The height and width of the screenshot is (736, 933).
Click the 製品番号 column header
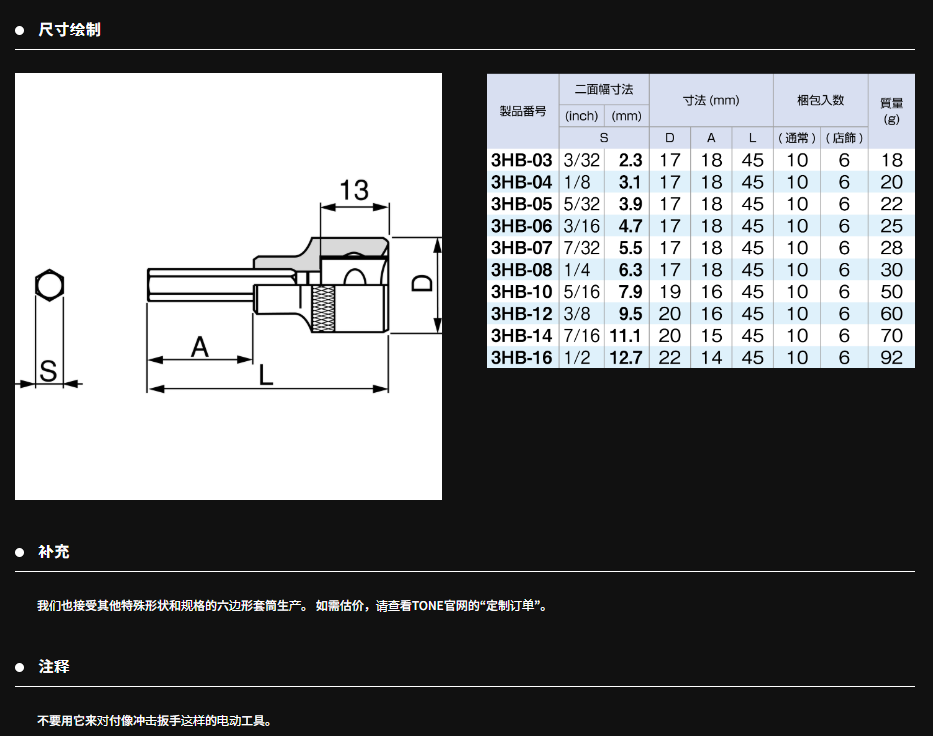522,111
